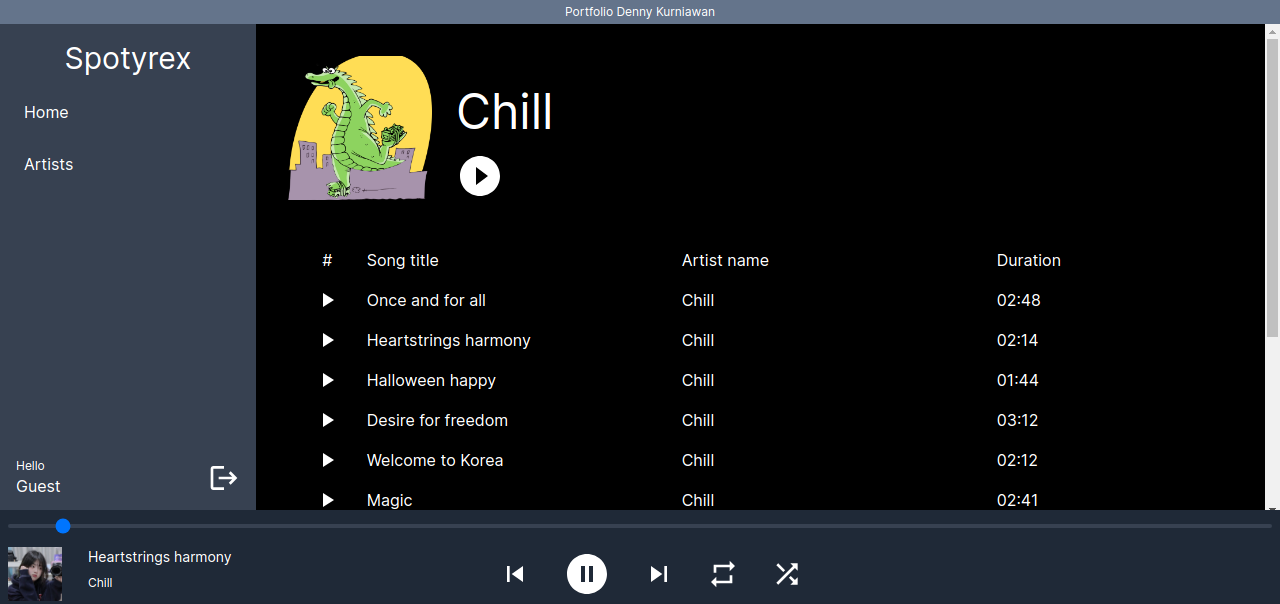The image size is (1280, 604).
Task: Play the song Desire for freedom
Action: 328,420
